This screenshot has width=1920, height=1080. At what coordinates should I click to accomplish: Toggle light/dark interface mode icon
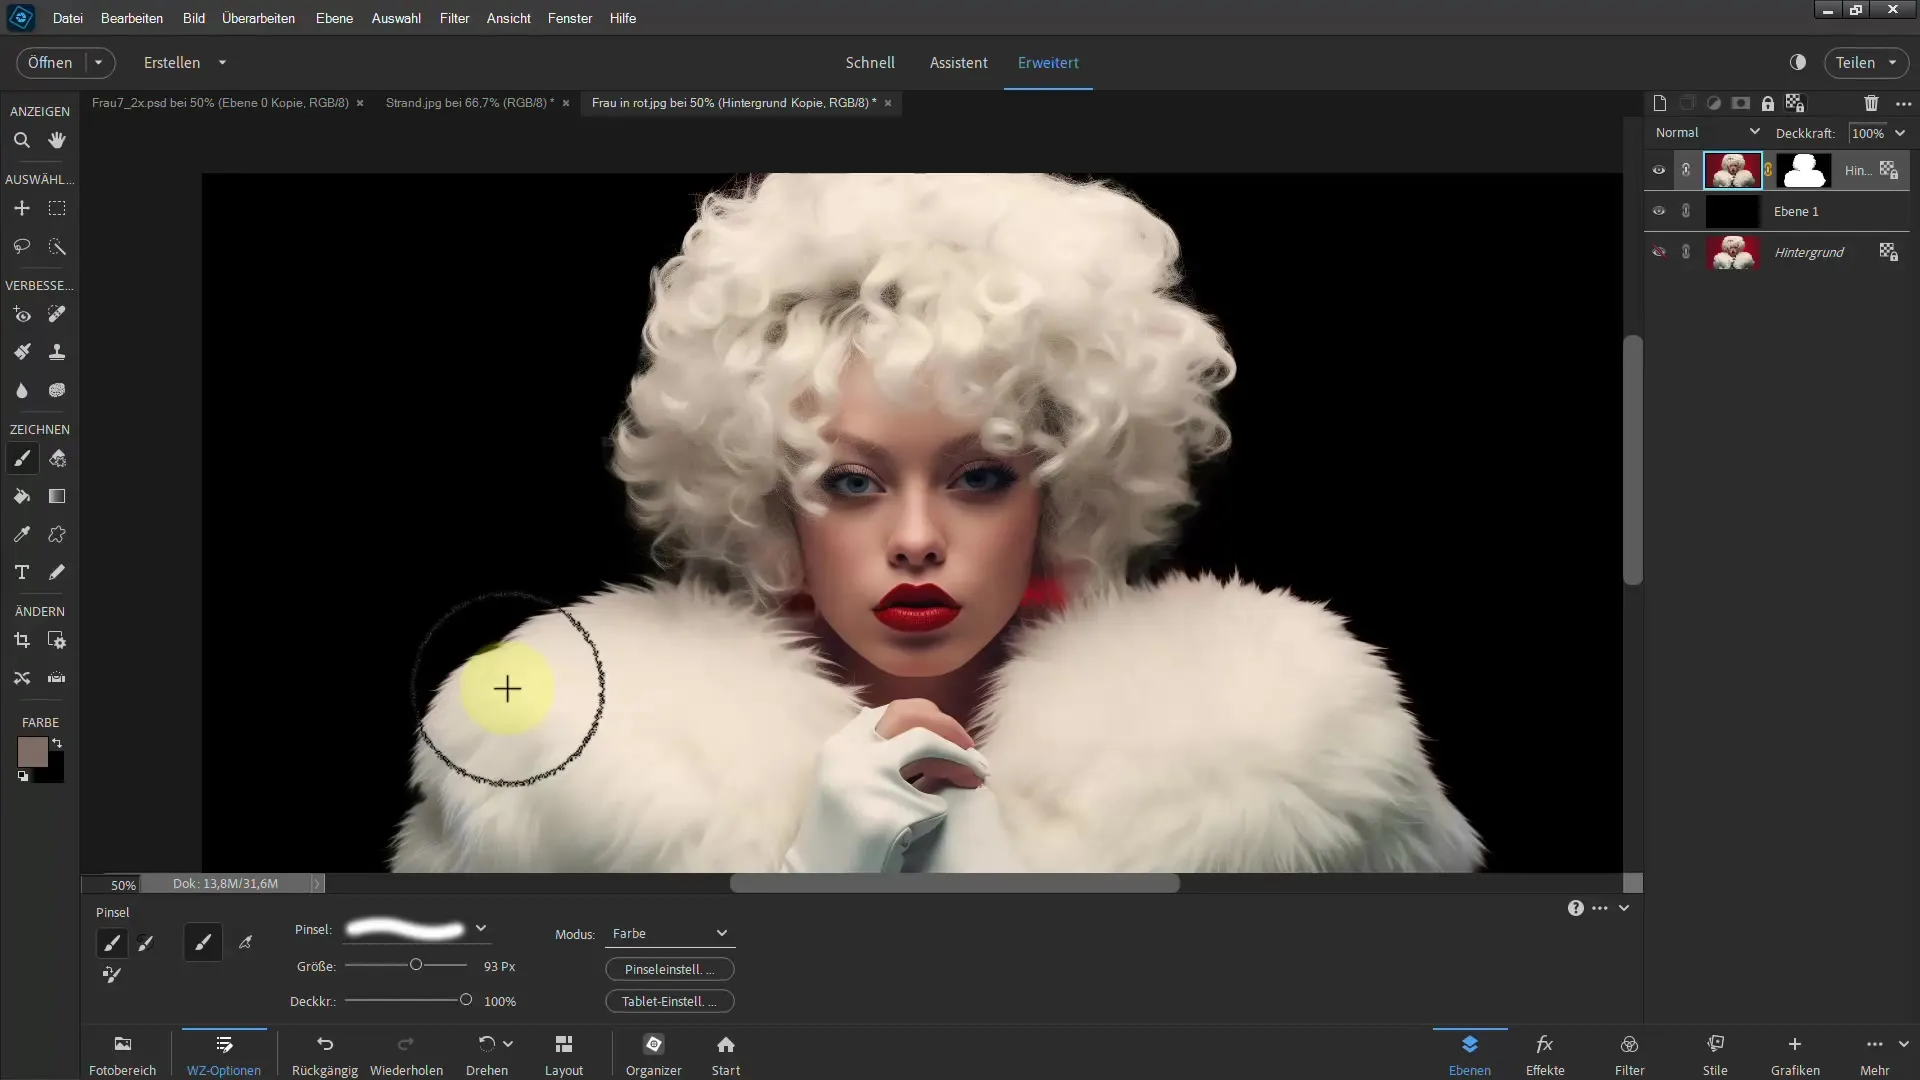(x=1798, y=62)
